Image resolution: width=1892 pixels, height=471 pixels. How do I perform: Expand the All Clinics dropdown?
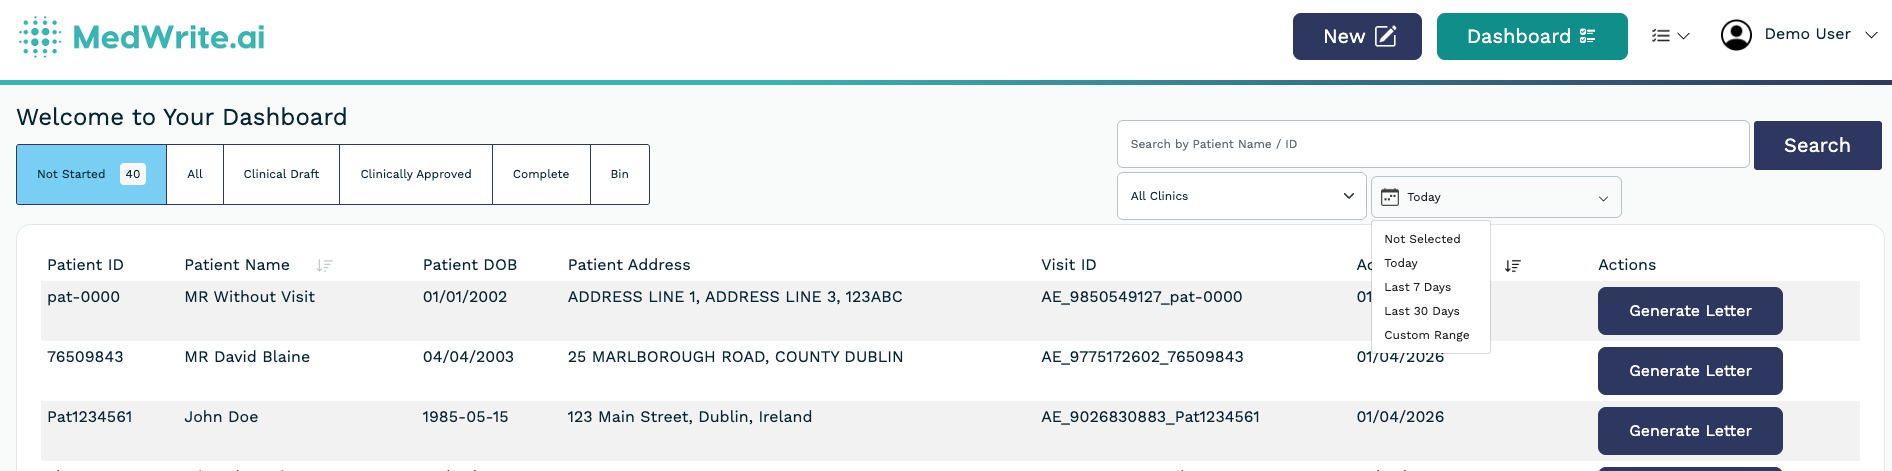coord(1241,196)
